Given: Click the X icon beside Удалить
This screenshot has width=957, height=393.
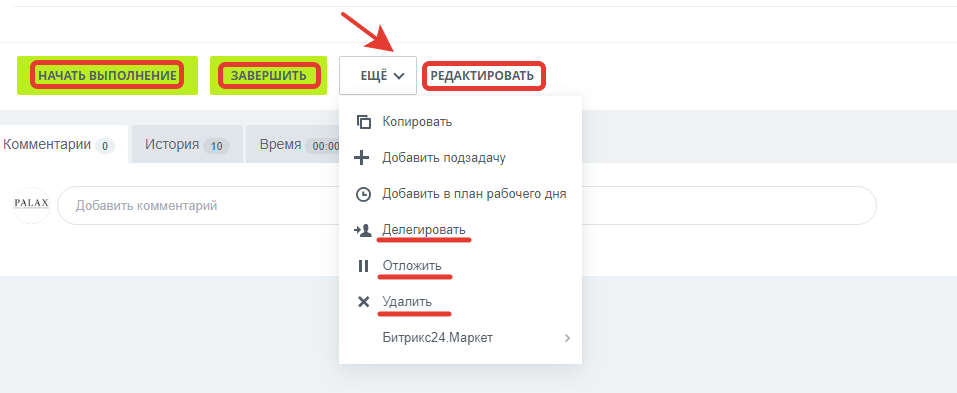Looking at the screenshot, I should coord(363,301).
